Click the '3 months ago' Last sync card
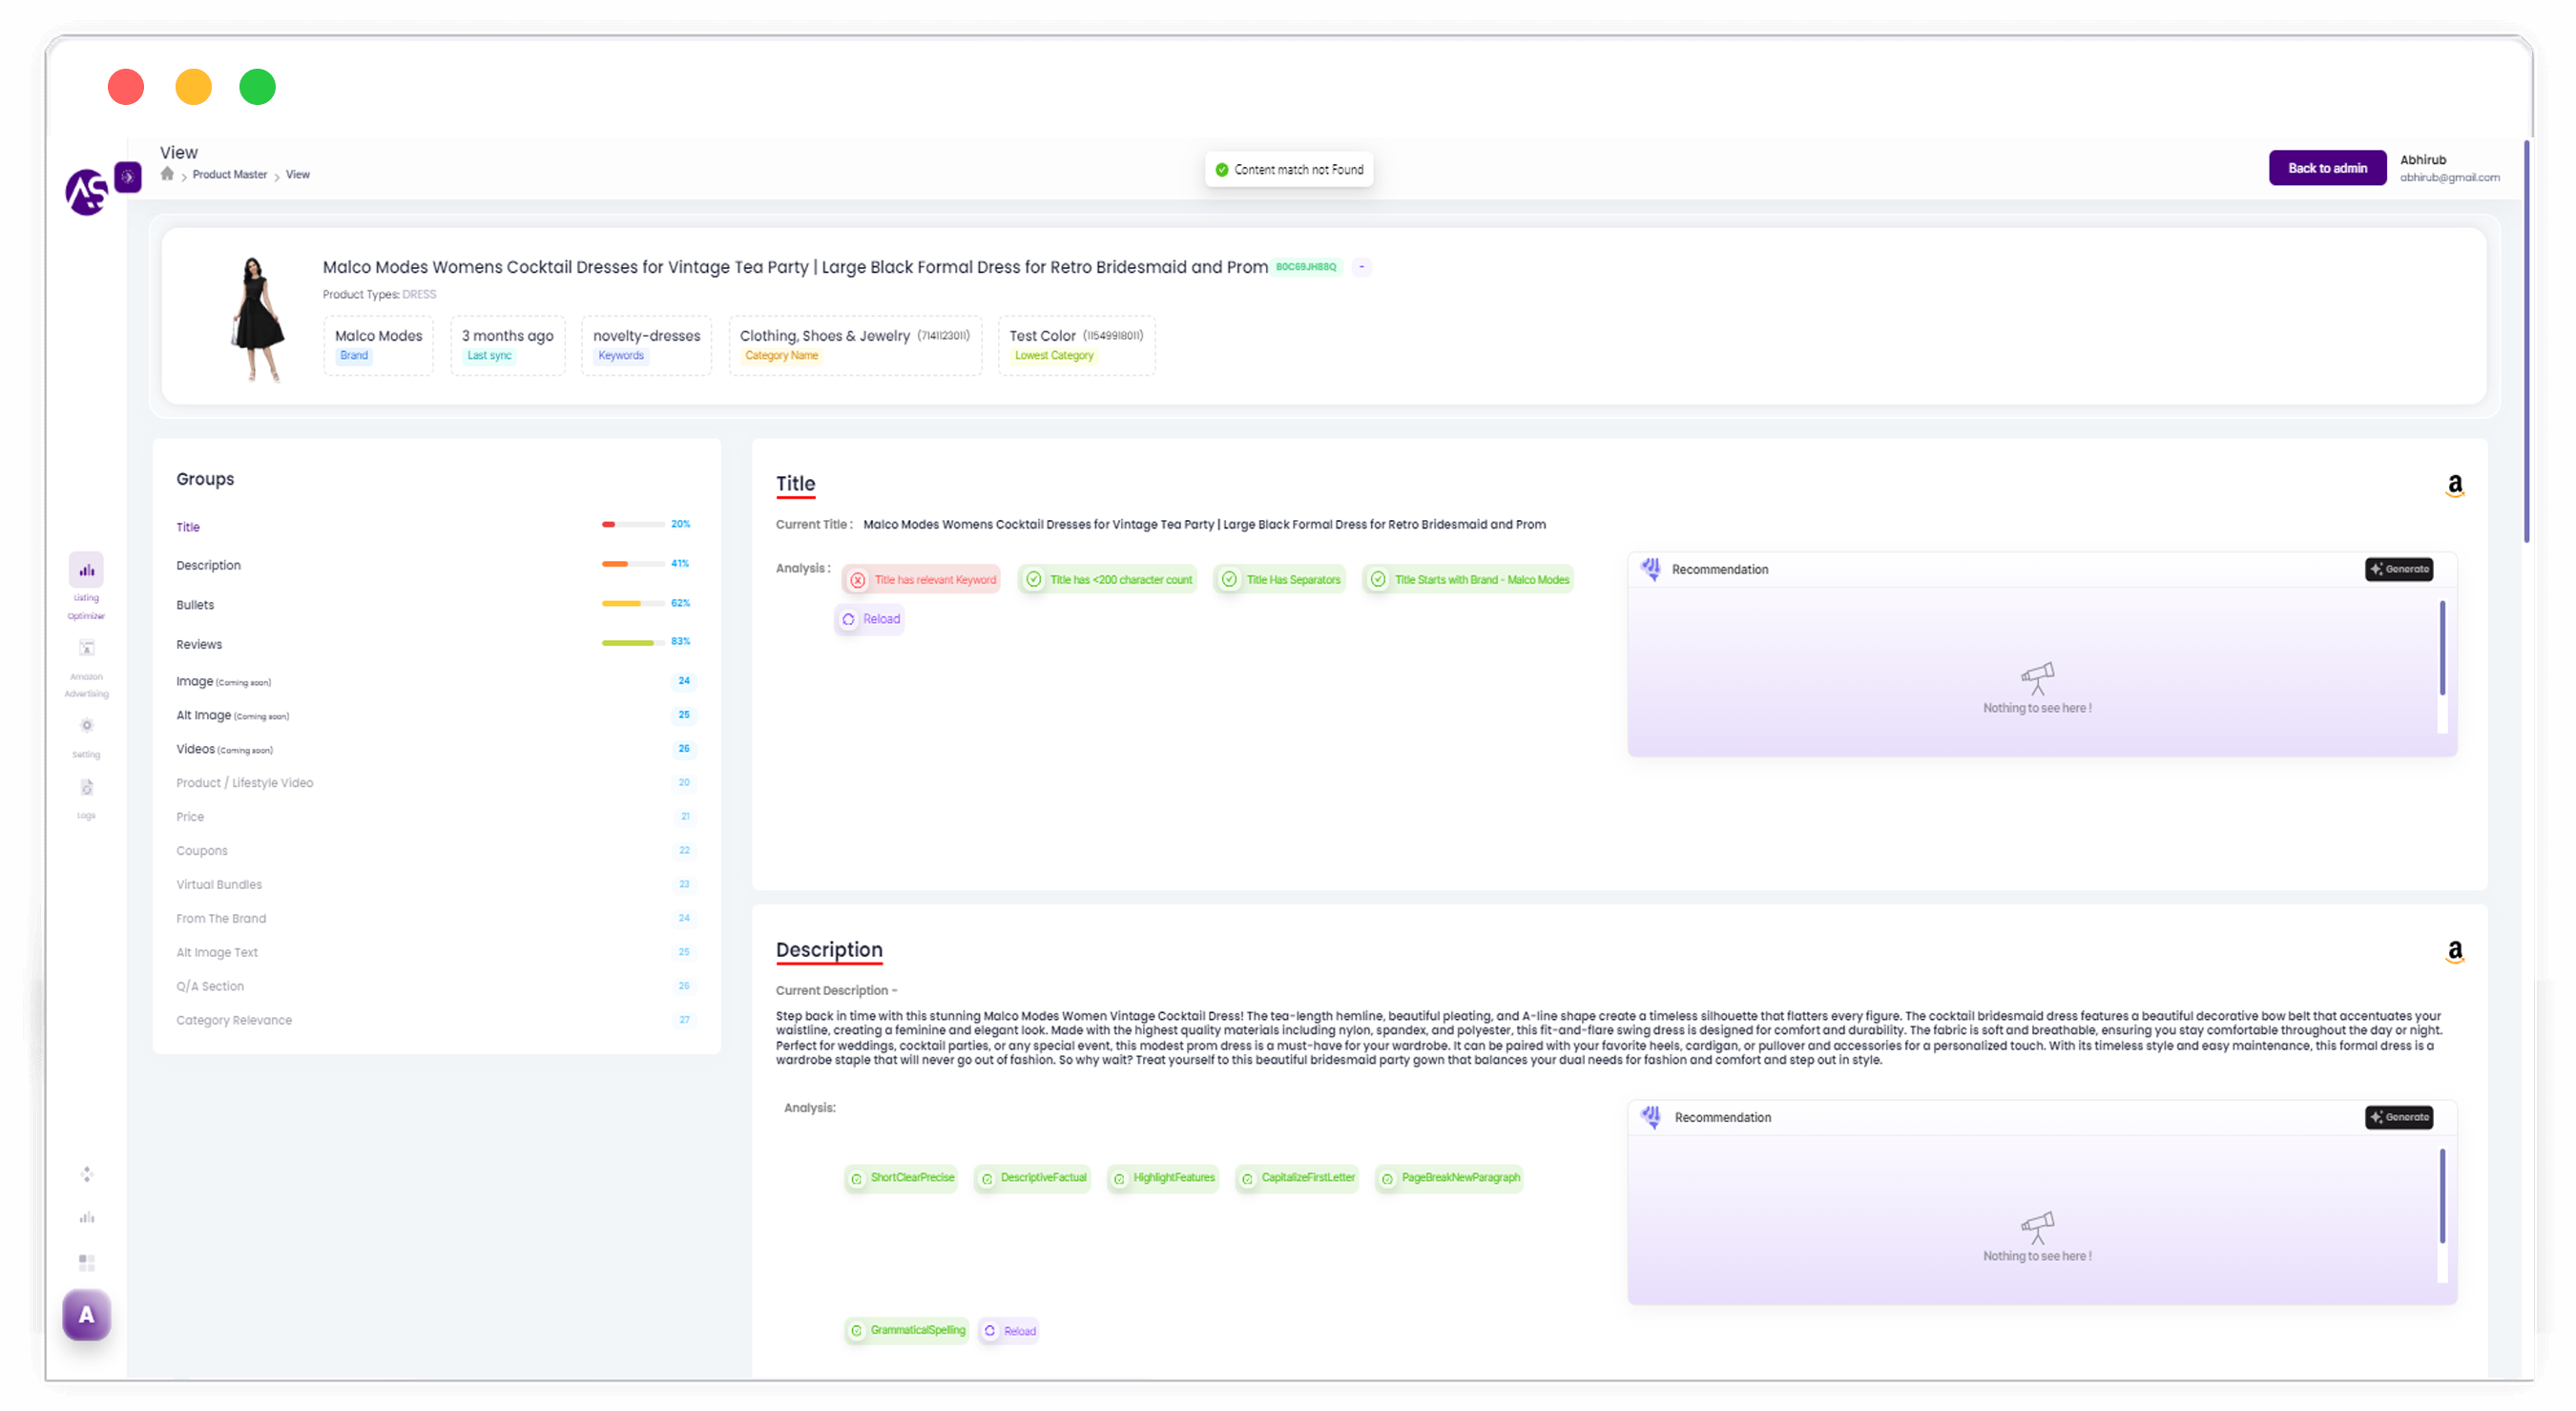This screenshot has height=1411, width=2576. tap(507, 345)
